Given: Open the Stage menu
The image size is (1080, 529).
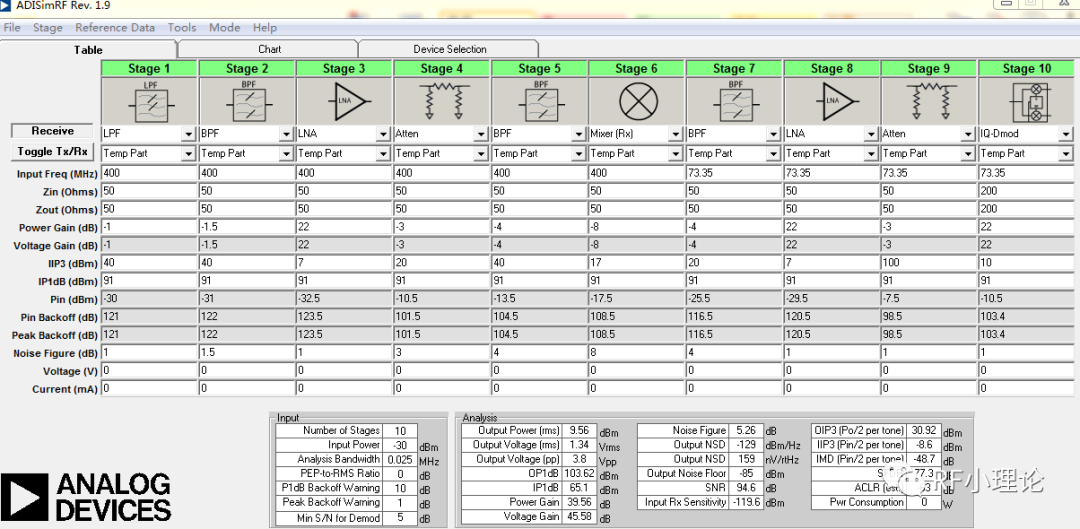Looking at the screenshot, I should (48, 28).
